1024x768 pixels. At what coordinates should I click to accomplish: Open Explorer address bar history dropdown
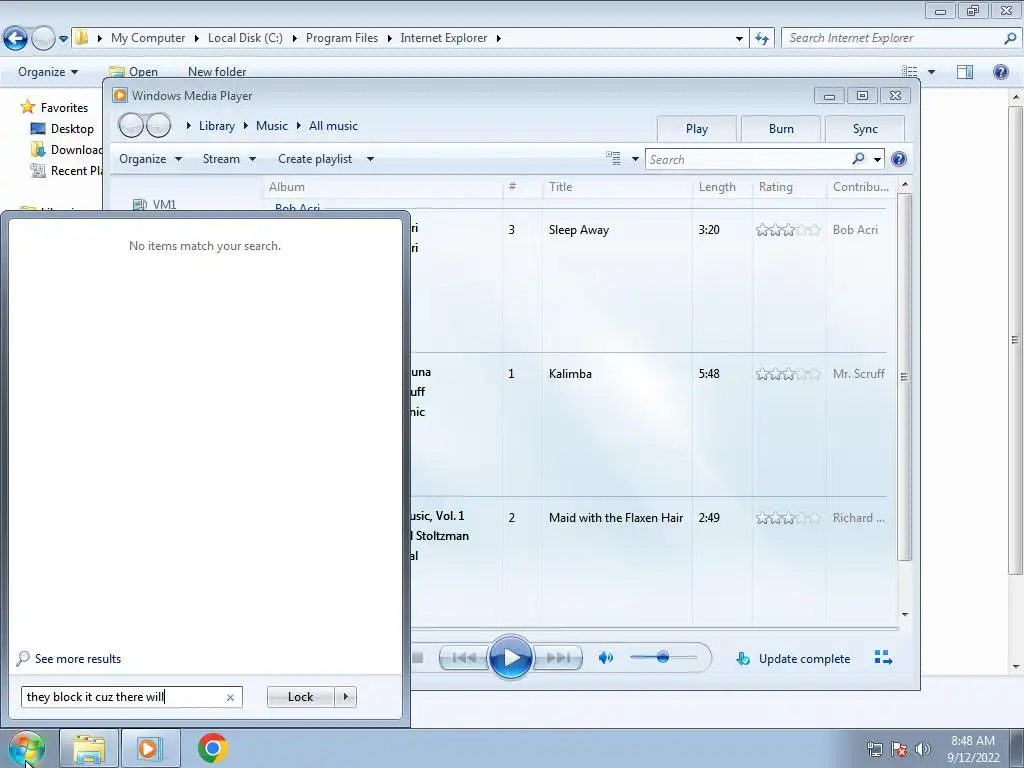739,39
